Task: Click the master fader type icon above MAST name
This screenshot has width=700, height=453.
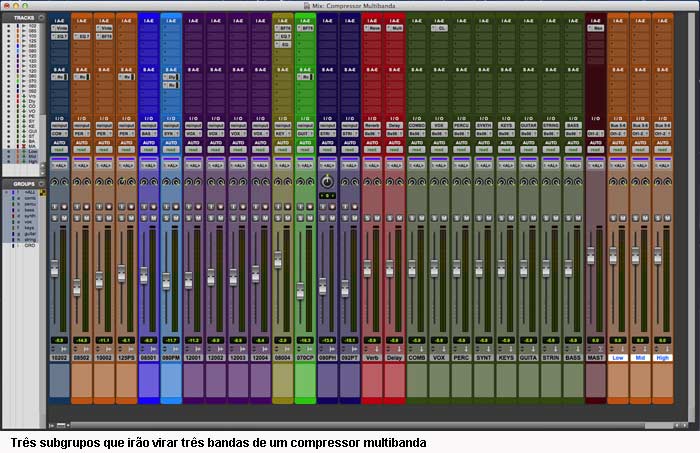Action: [x=600, y=349]
